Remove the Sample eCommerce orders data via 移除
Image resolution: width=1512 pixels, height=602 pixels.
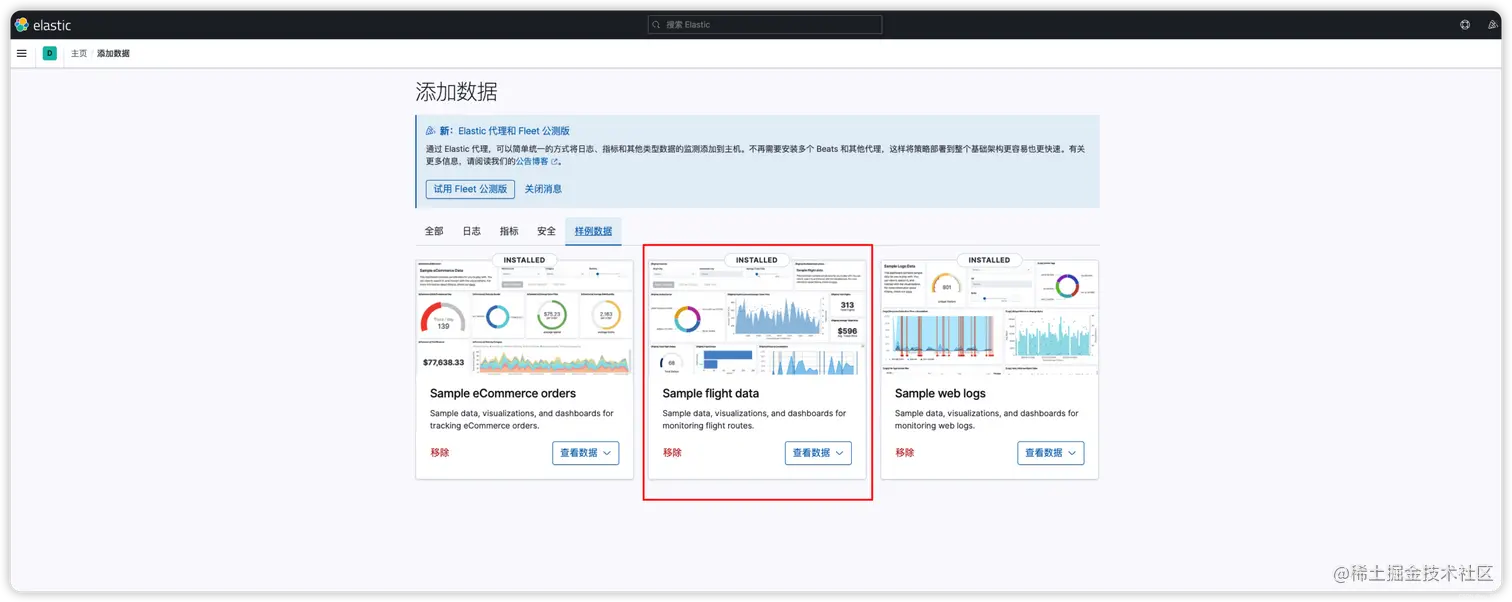point(440,453)
